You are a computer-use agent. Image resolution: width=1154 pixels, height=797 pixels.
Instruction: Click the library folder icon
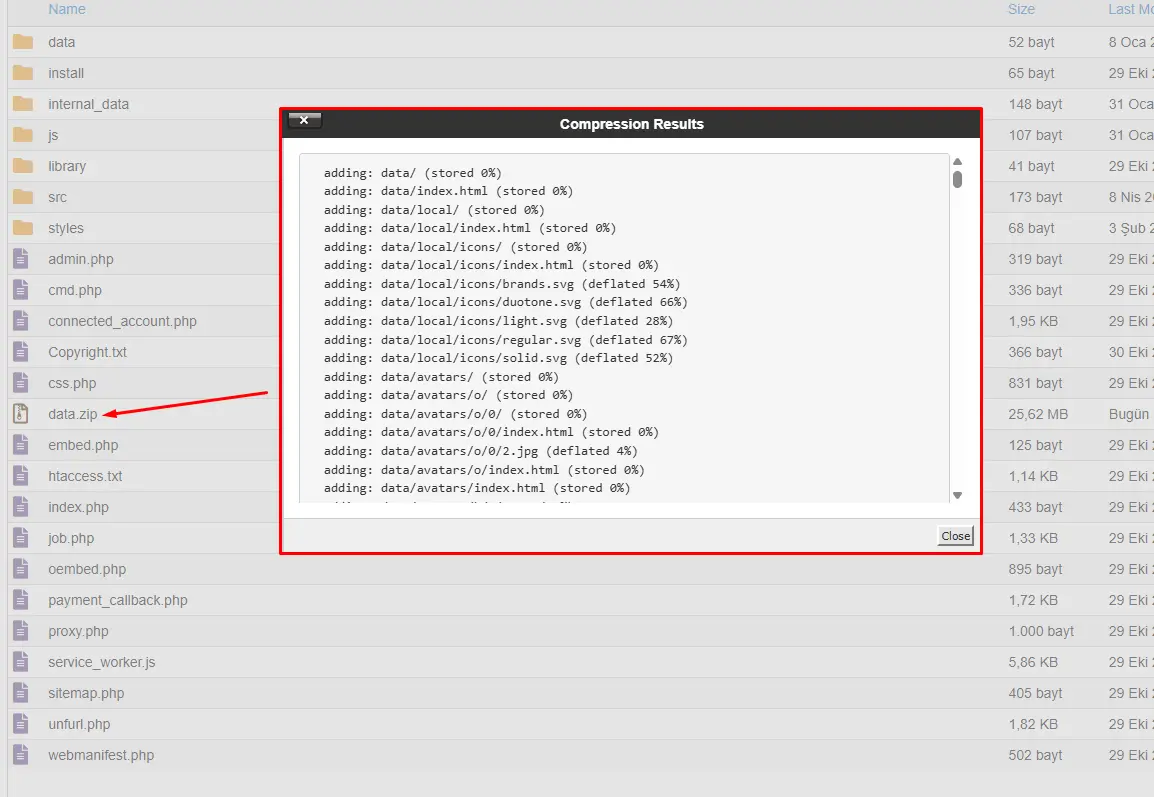pyautogui.click(x=23, y=166)
